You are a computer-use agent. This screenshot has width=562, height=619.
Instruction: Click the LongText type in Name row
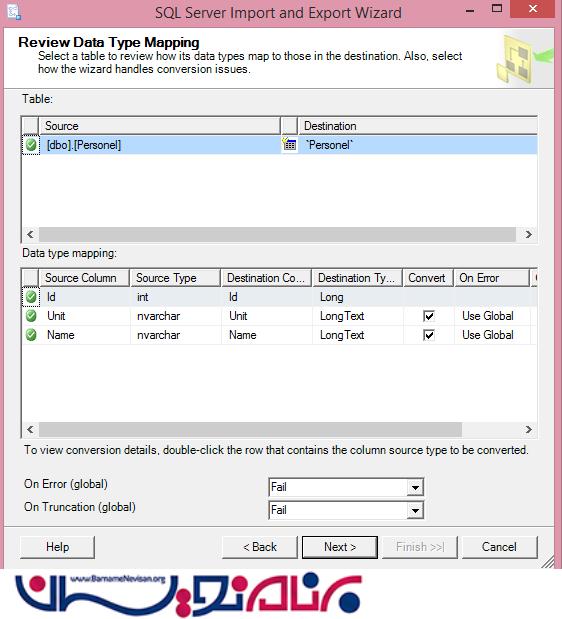[x=358, y=335]
